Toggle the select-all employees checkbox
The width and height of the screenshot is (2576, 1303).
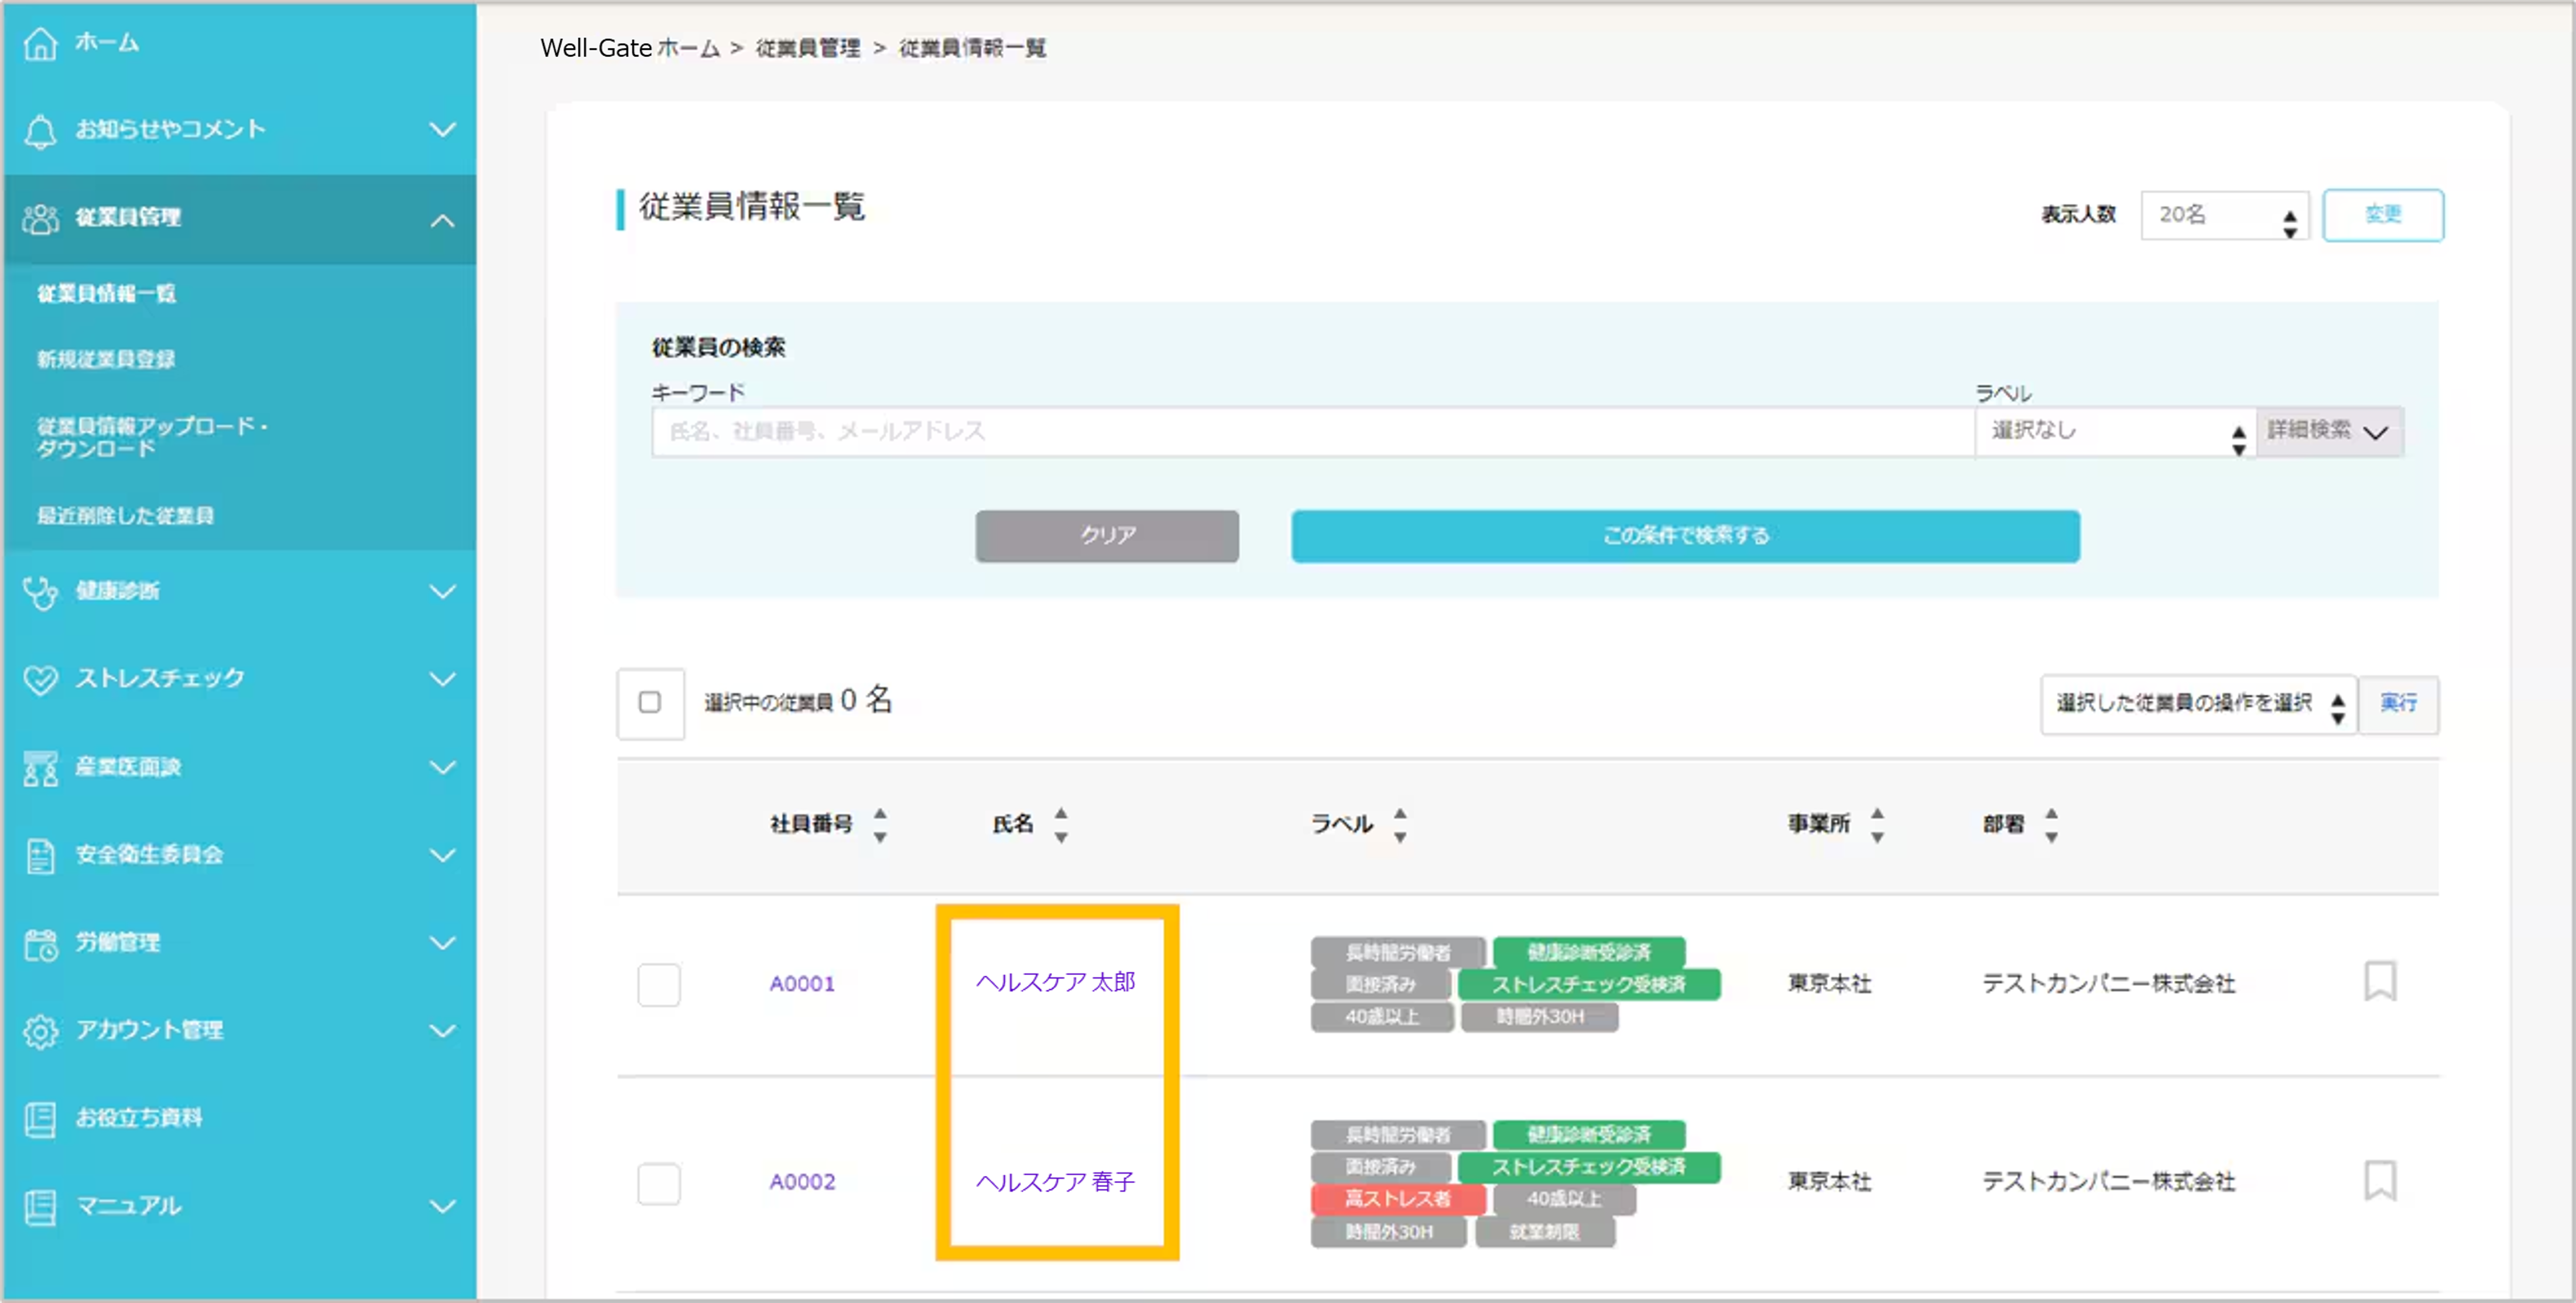pos(650,702)
